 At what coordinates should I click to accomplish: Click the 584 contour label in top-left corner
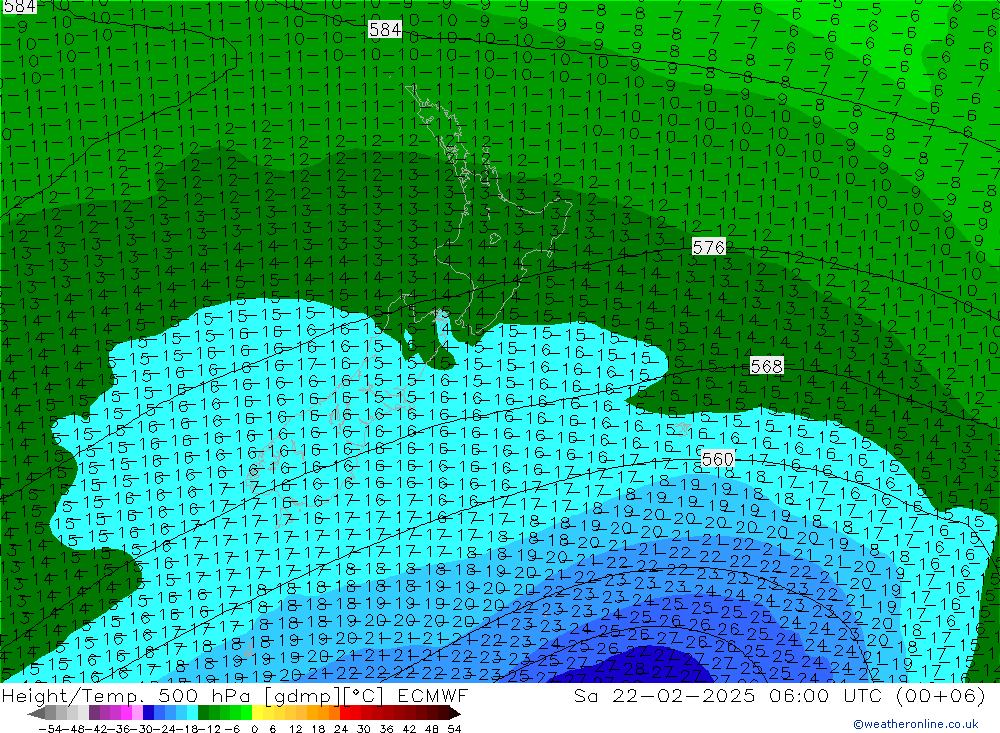[x=19, y=7]
